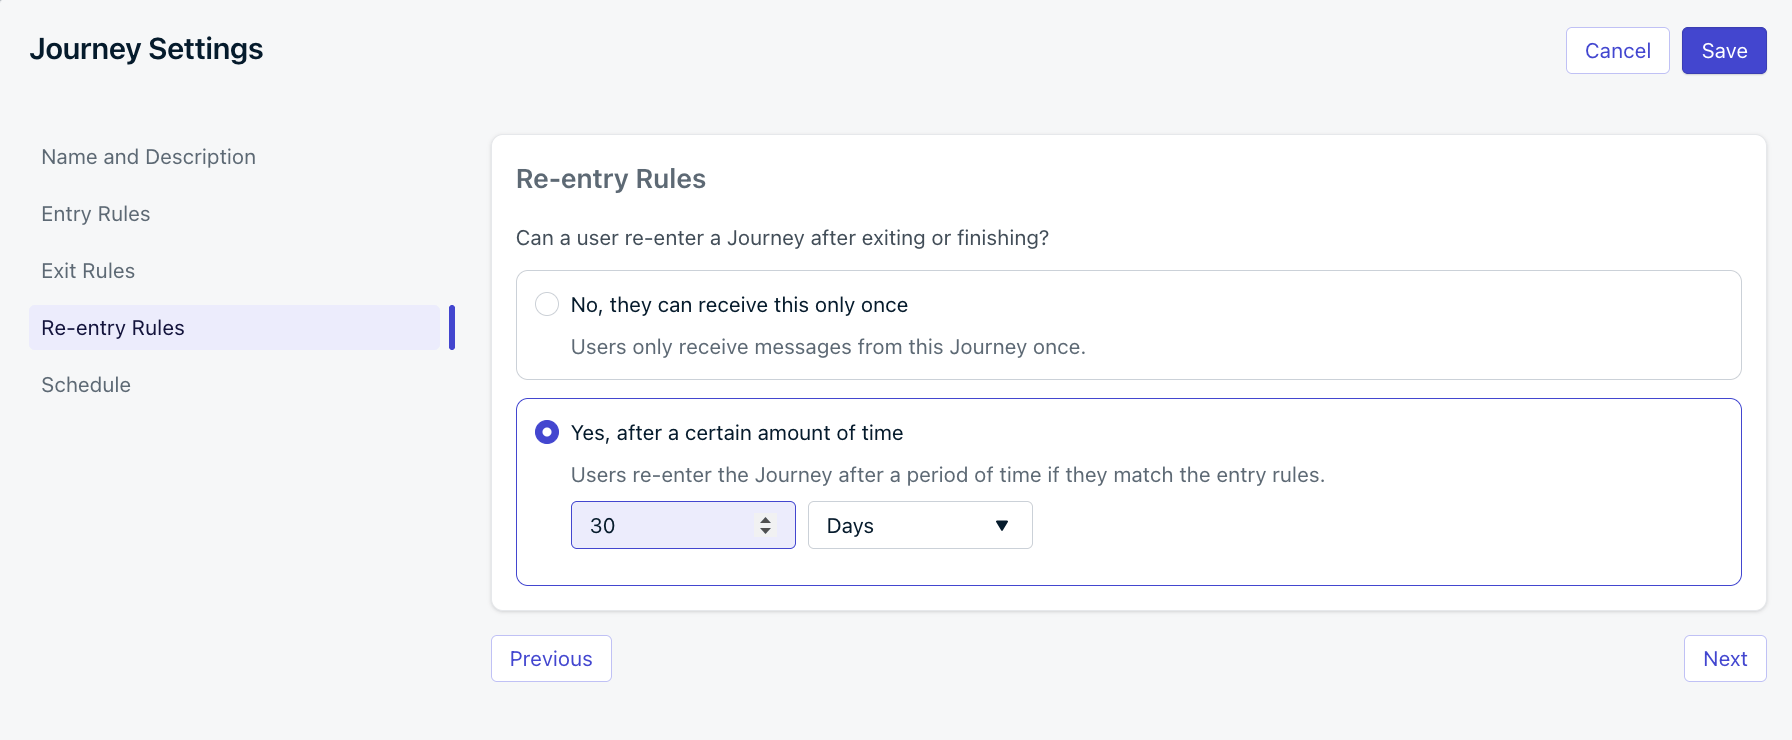Click the stepper up arrow on the number field
The height and width of the screenshot is (740, 1792).
(766, 518)
